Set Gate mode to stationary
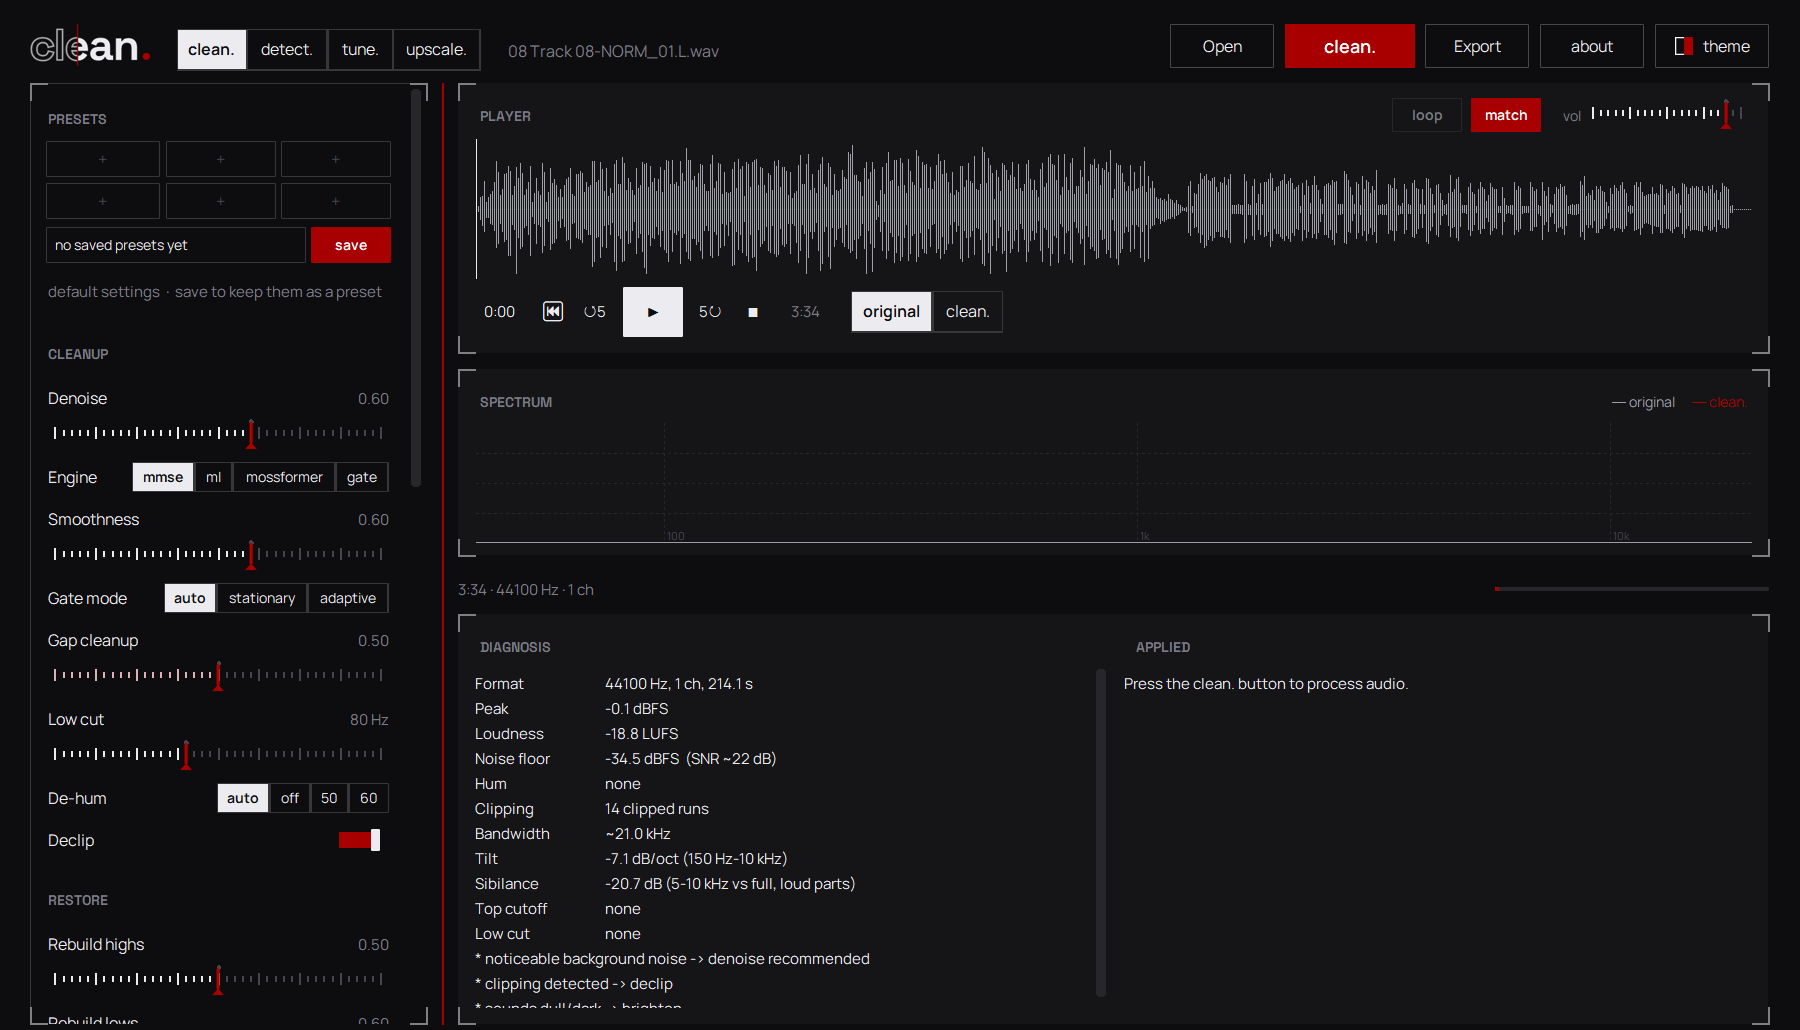Image resolution: width=1800 pixels, height=1030 pixels. point(262,598)
